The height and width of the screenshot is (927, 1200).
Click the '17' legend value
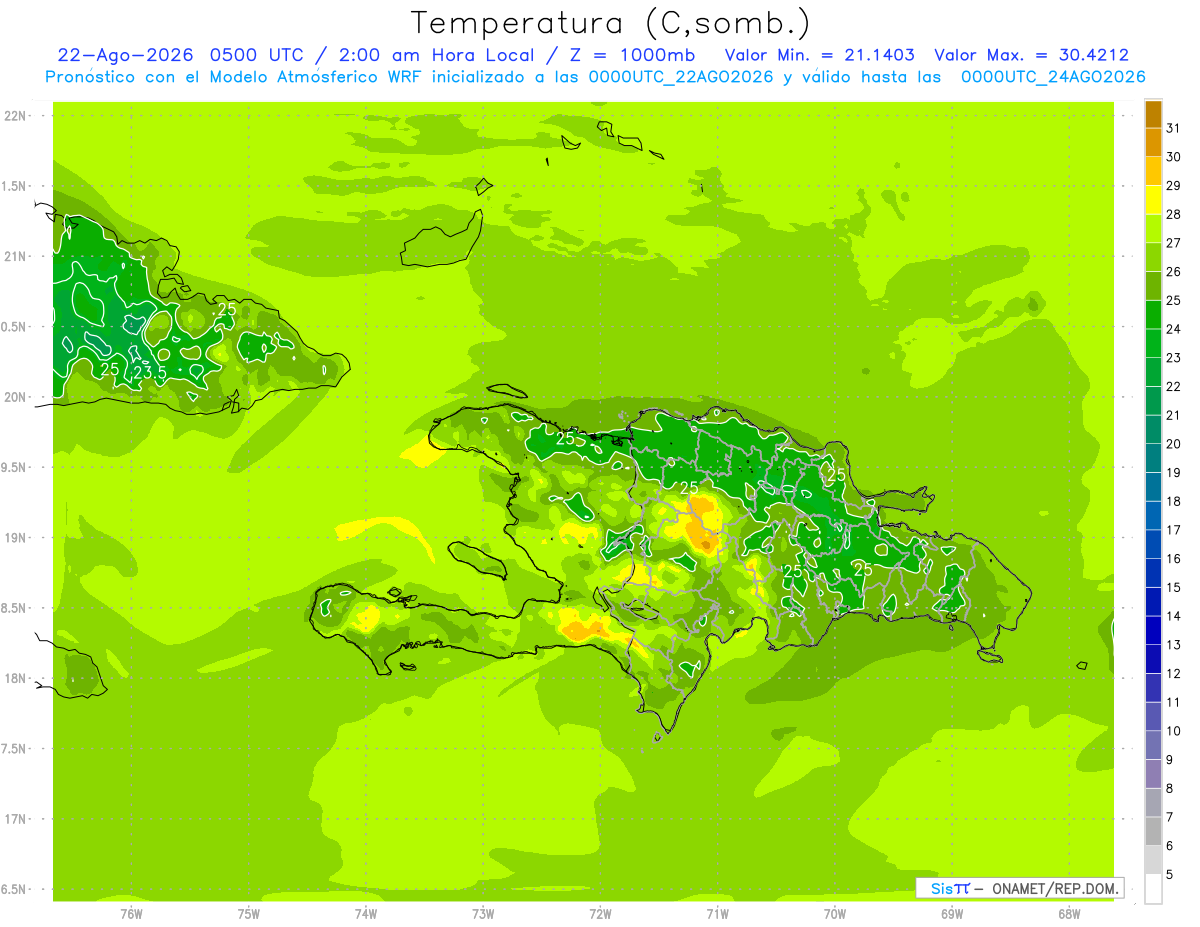1174,530
